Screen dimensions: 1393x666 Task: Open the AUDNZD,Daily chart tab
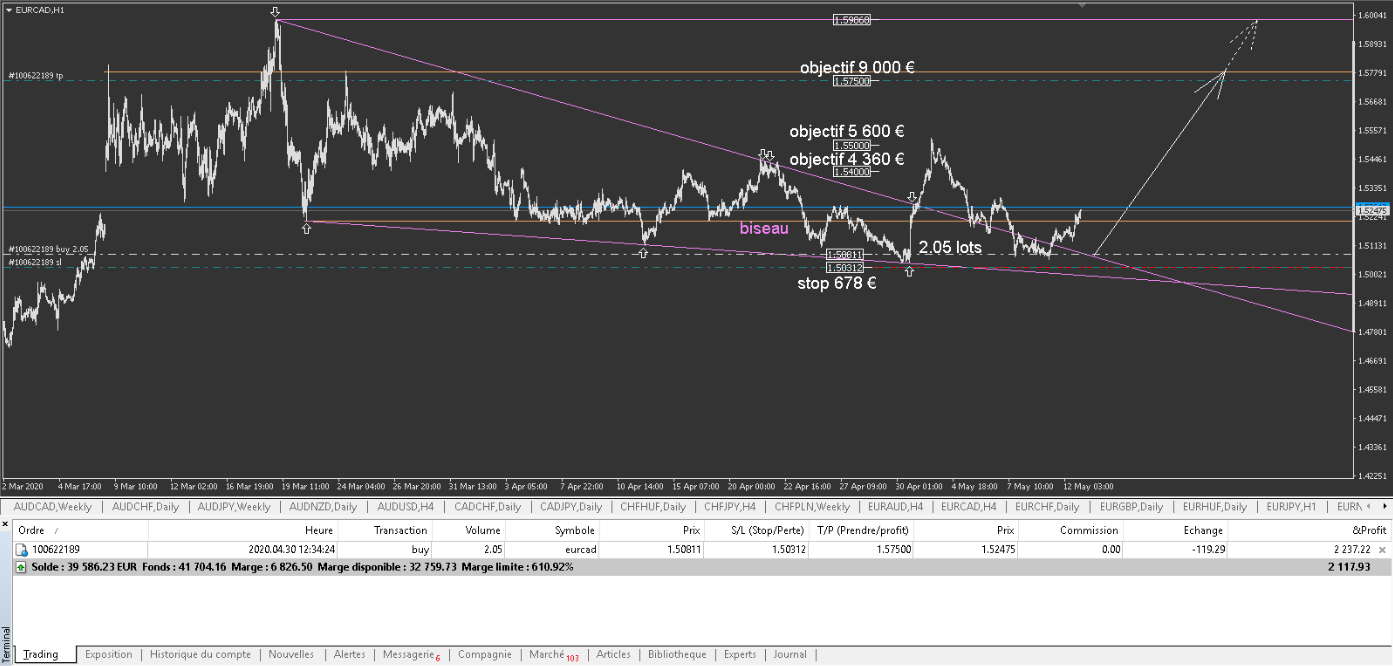tap(322, 506)
